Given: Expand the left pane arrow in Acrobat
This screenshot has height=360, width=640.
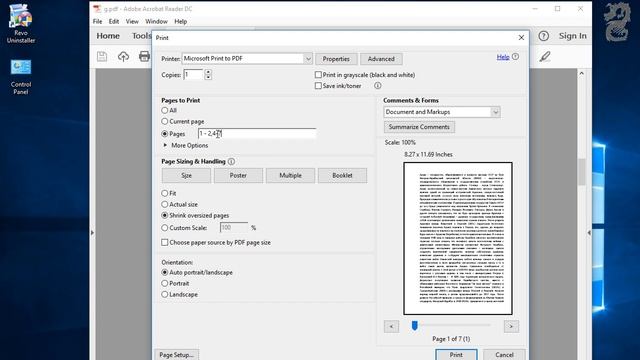Looking at the screenshot, I should (92, 233).
